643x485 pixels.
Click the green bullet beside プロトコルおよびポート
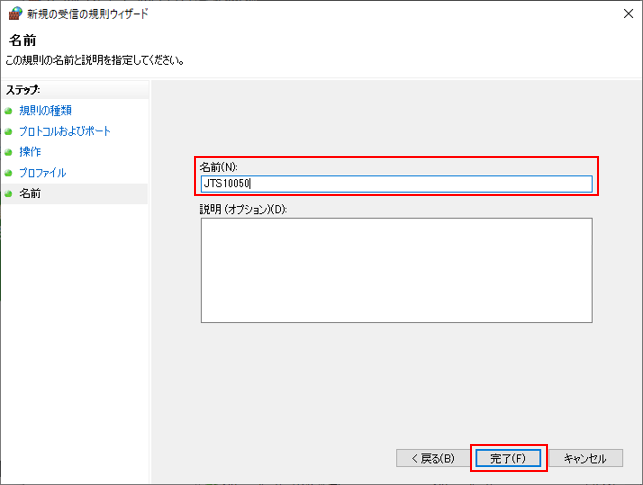[9, 132]
